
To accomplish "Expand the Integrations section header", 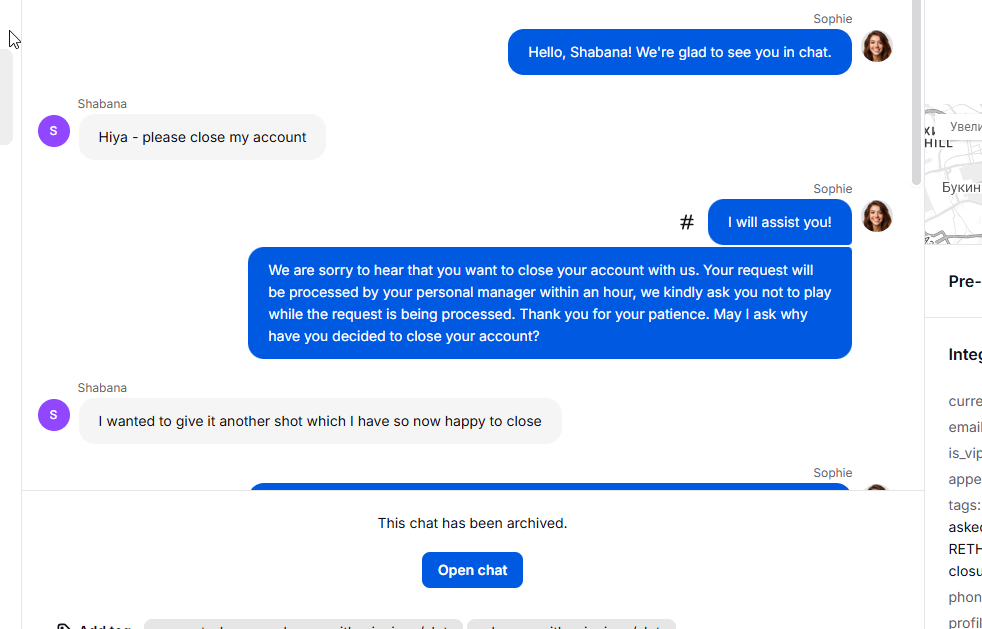I will coord(965,355).
